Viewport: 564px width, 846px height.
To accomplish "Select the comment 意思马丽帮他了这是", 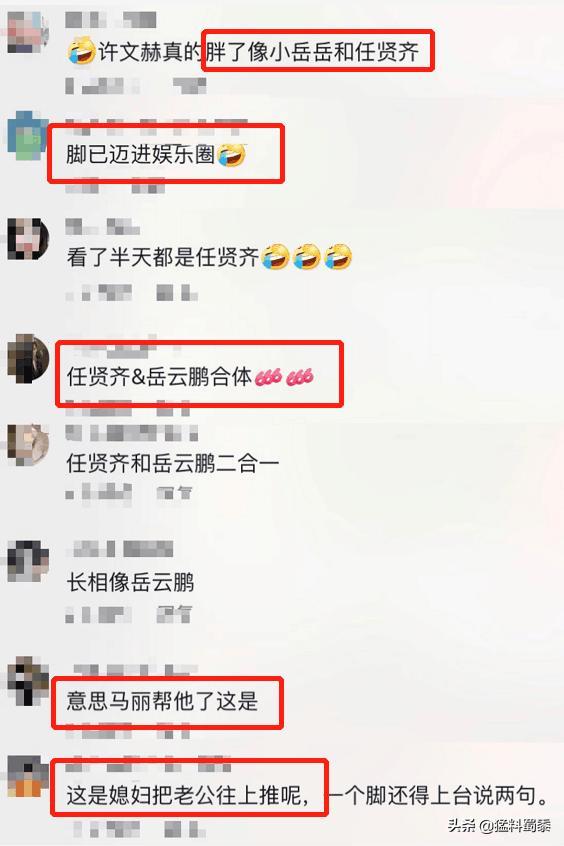I will (162, 701).
